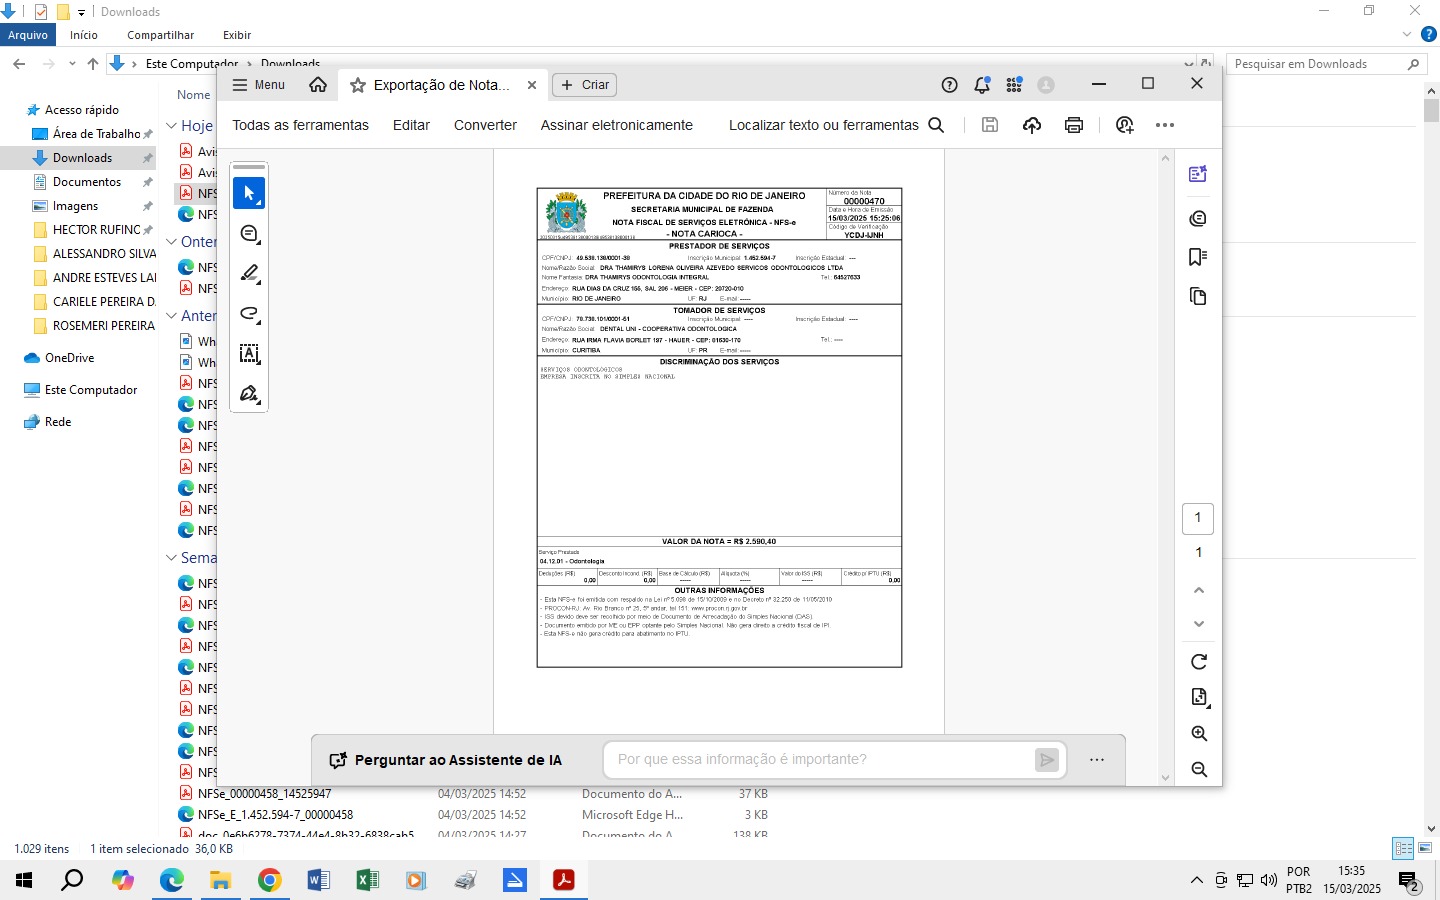Open the sign/fill pen tool

click(249, 394)
